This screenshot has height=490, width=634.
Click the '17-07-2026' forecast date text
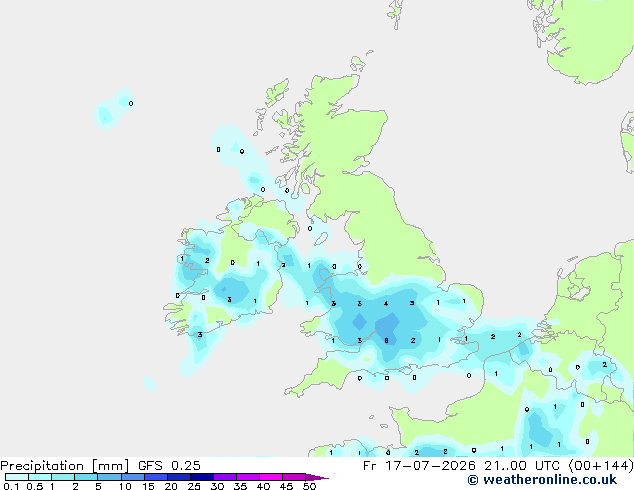point(430,466)
